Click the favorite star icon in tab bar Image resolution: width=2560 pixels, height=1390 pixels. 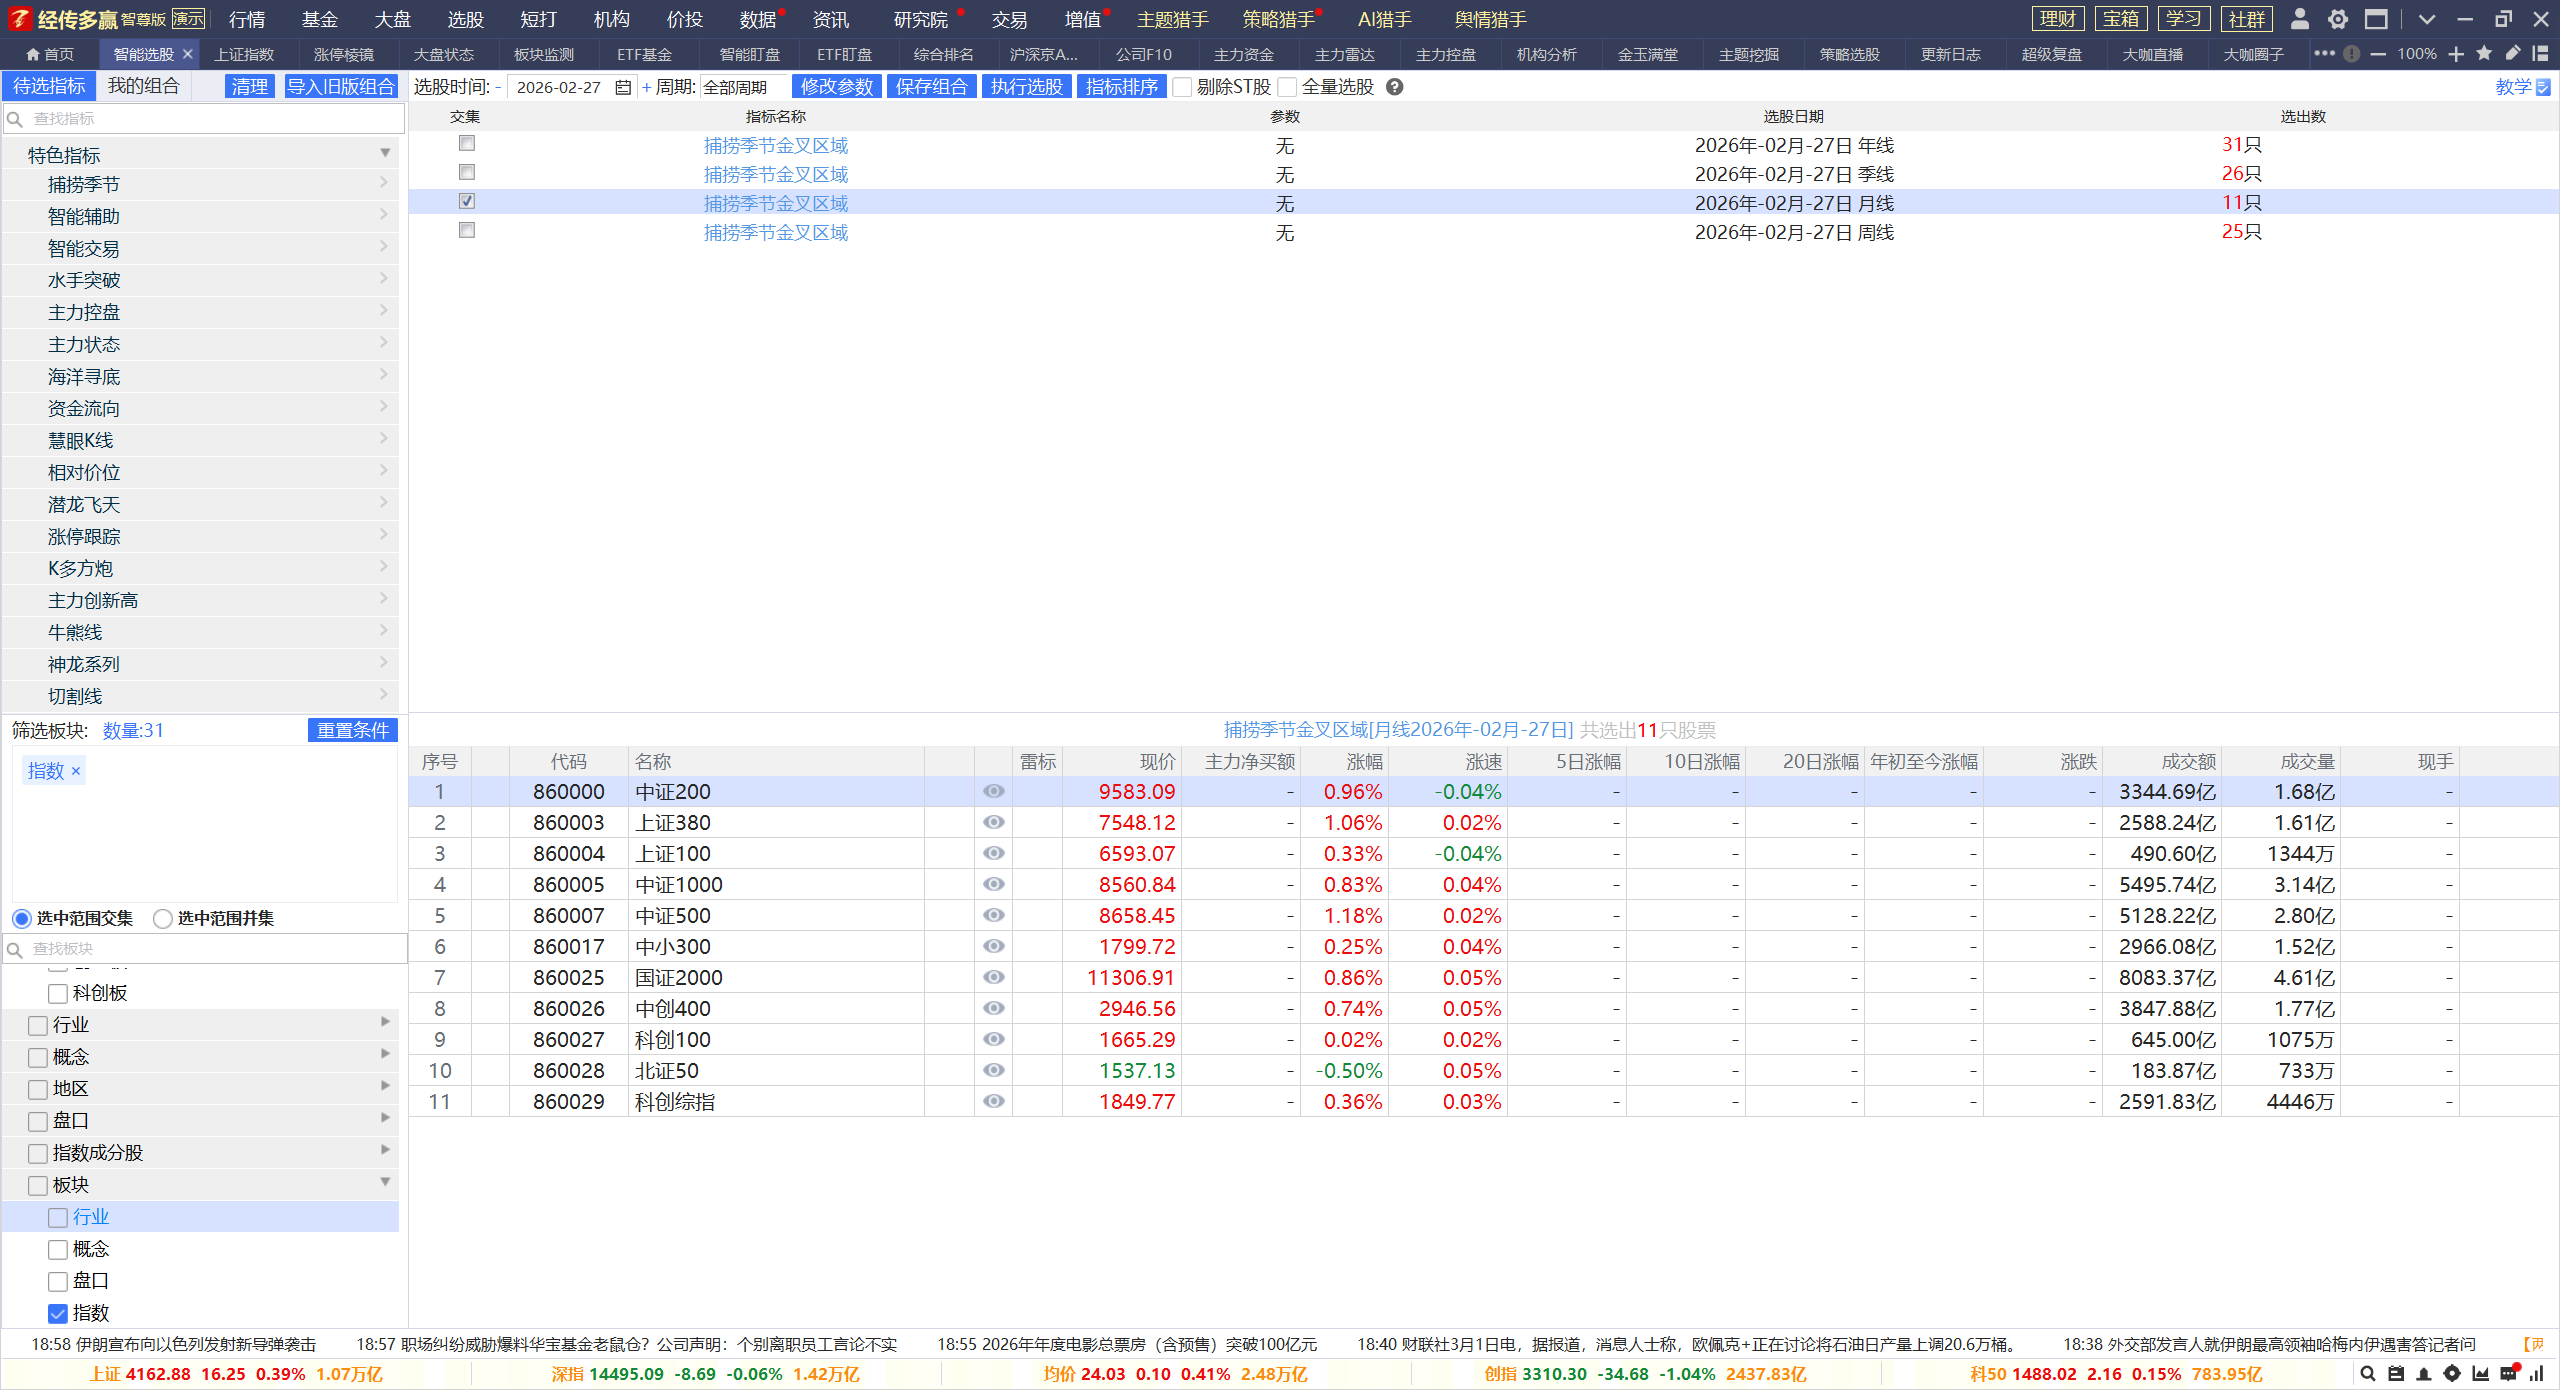(2484, 54)
